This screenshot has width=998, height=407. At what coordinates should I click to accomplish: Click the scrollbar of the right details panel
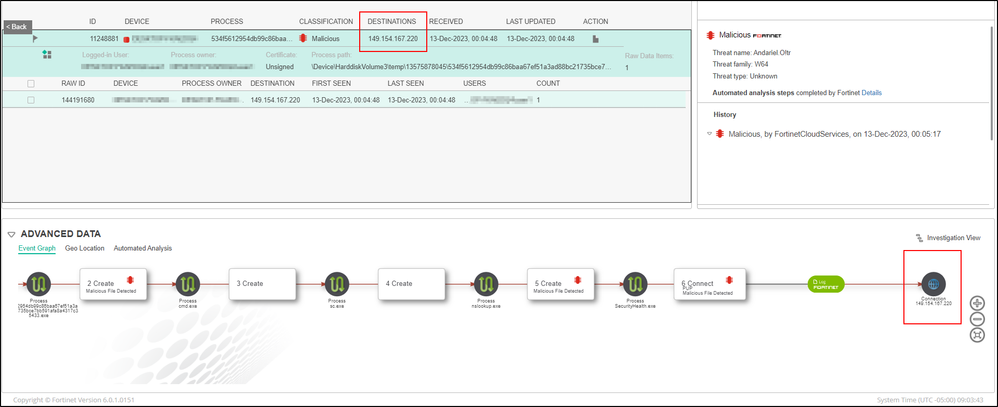992,83
